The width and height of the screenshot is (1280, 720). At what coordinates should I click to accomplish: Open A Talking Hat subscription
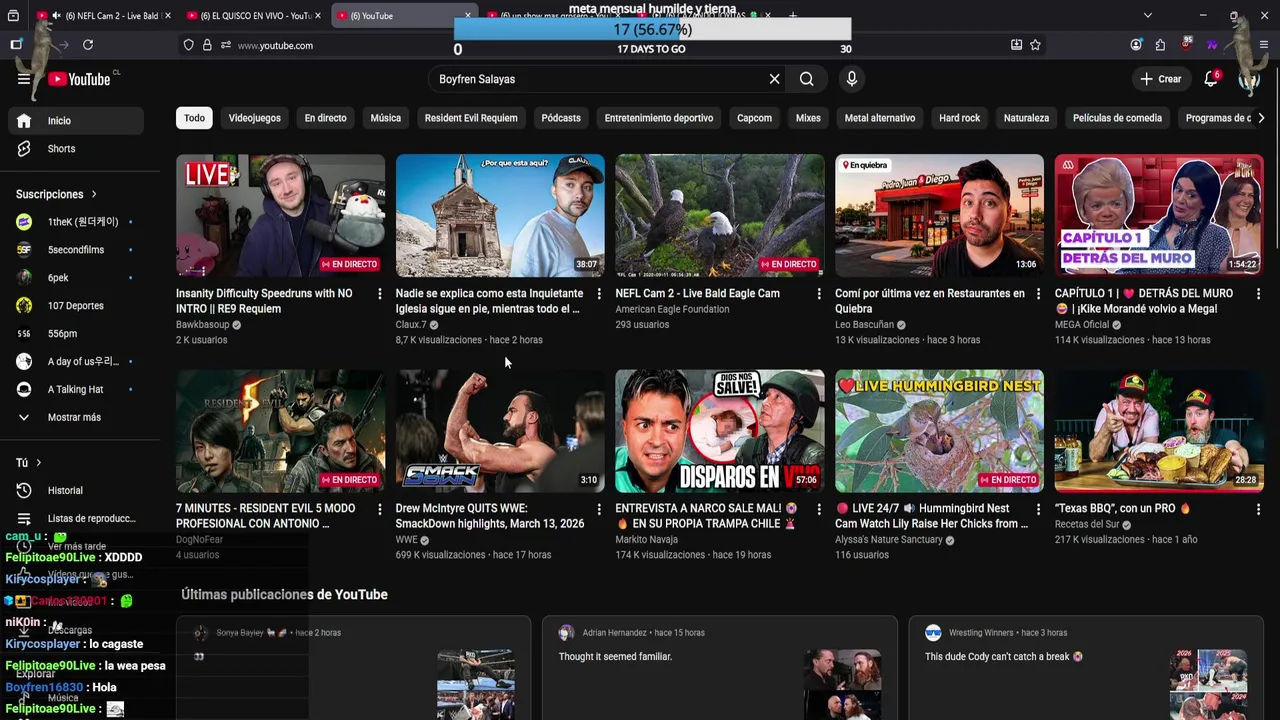click(x=77, y=390)
